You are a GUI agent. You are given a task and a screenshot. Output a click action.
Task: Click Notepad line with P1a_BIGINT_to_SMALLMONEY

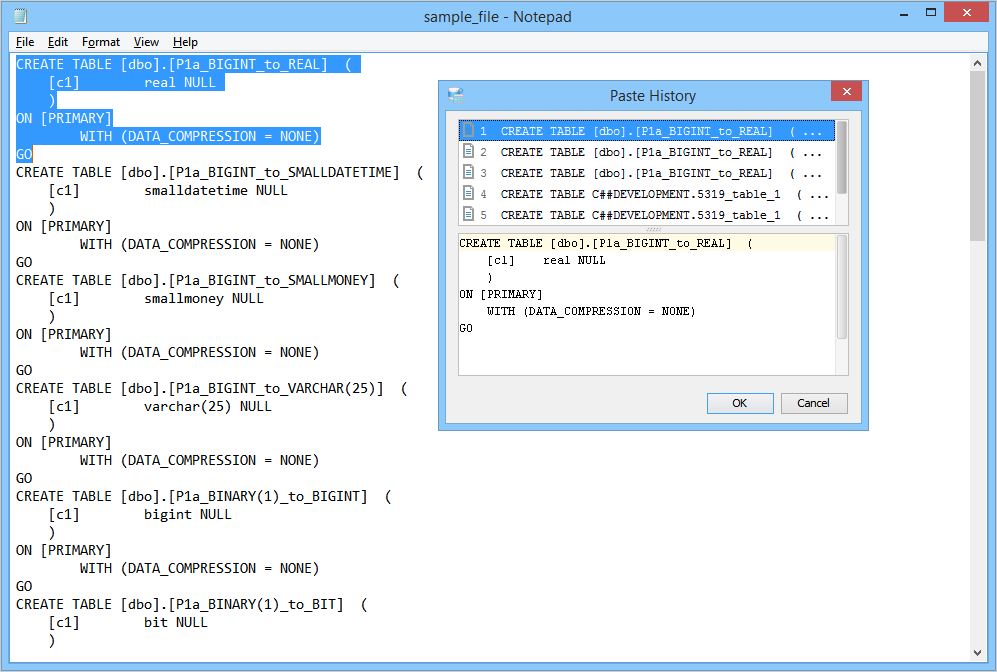tap(207, 280)
